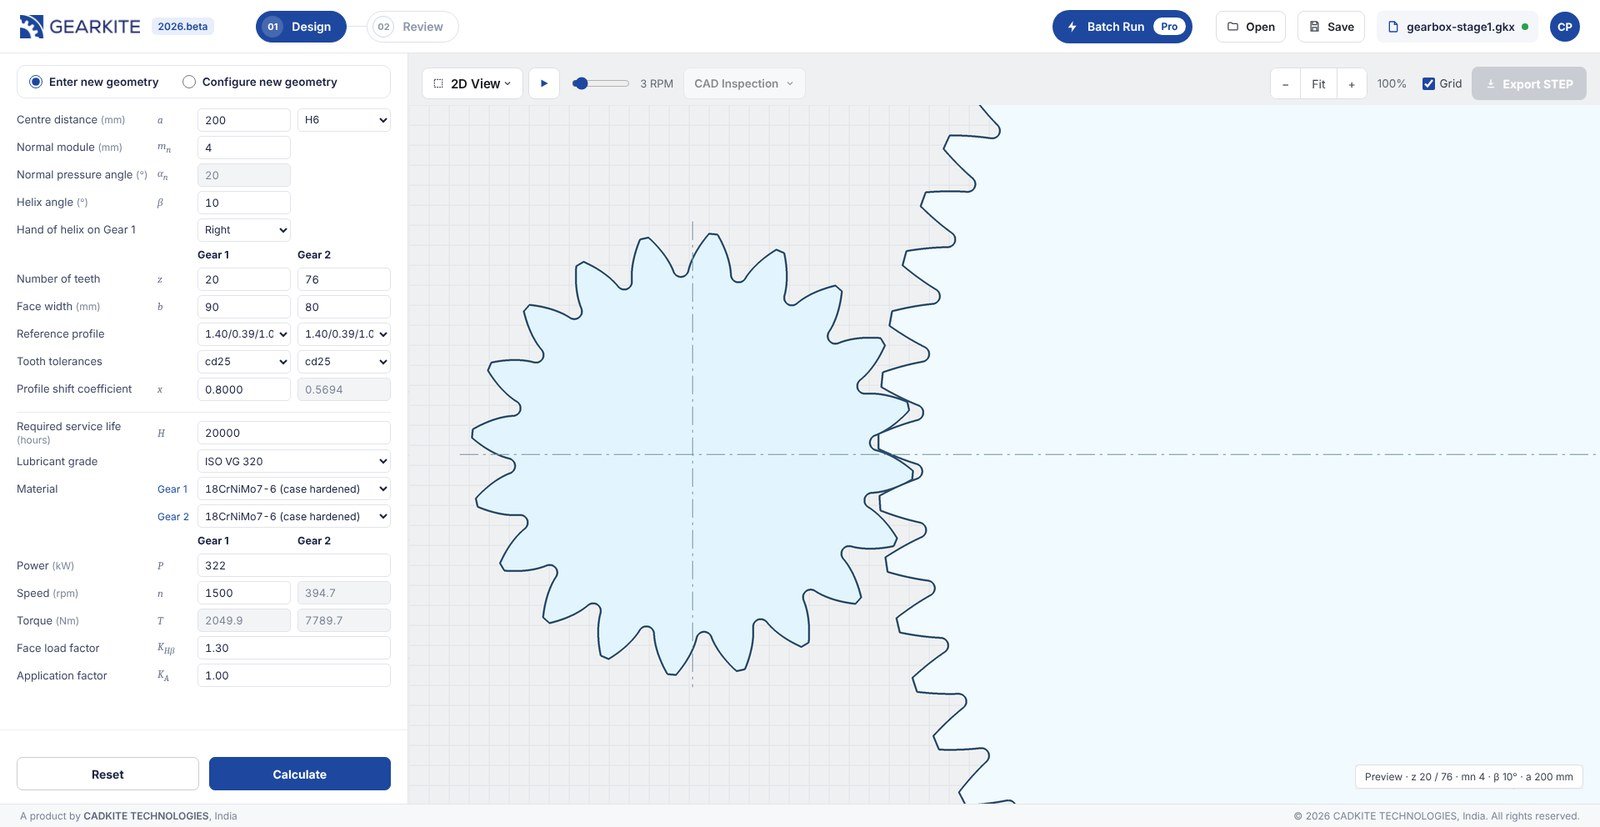Select Configure new geometry radio
This screenshot has width=1600, height=827.
pyautogui.click(x=189, y=82)
